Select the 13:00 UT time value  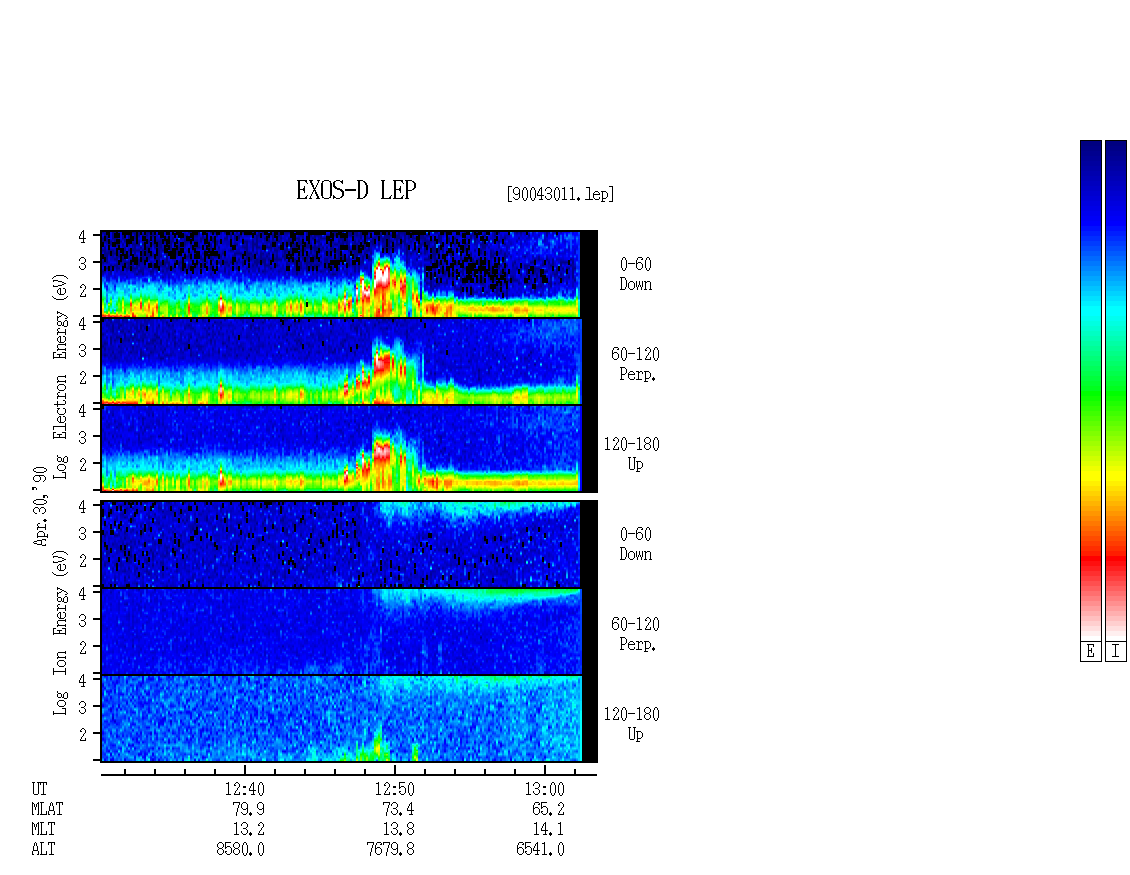[545, 789]
